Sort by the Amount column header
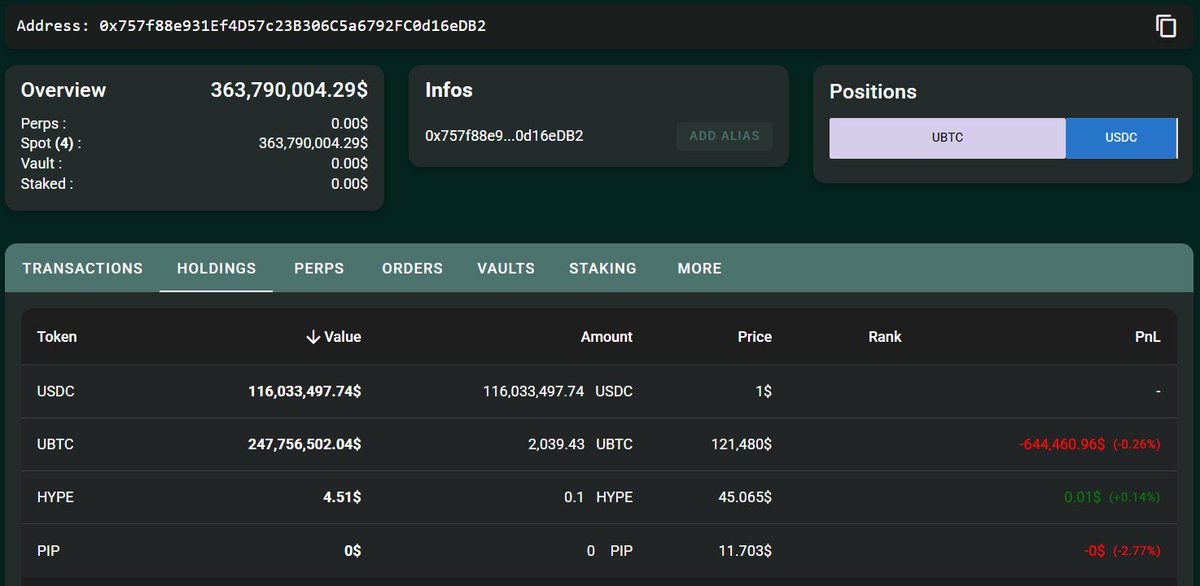 pos(606,337)
